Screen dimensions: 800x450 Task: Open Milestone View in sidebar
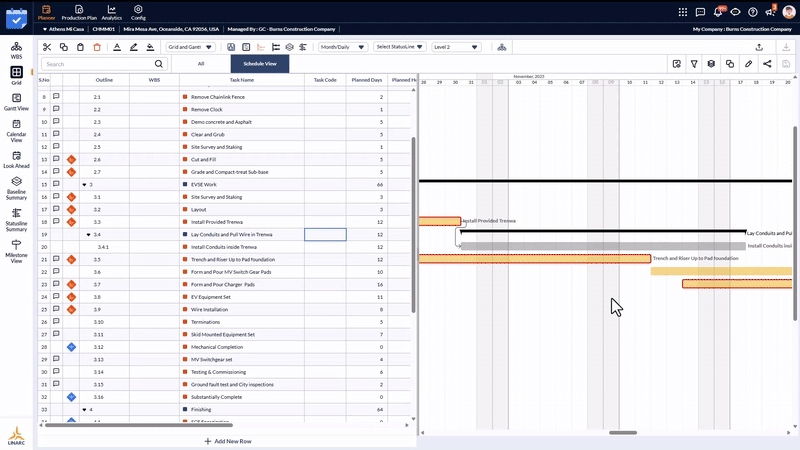click(x=16, y=252)
